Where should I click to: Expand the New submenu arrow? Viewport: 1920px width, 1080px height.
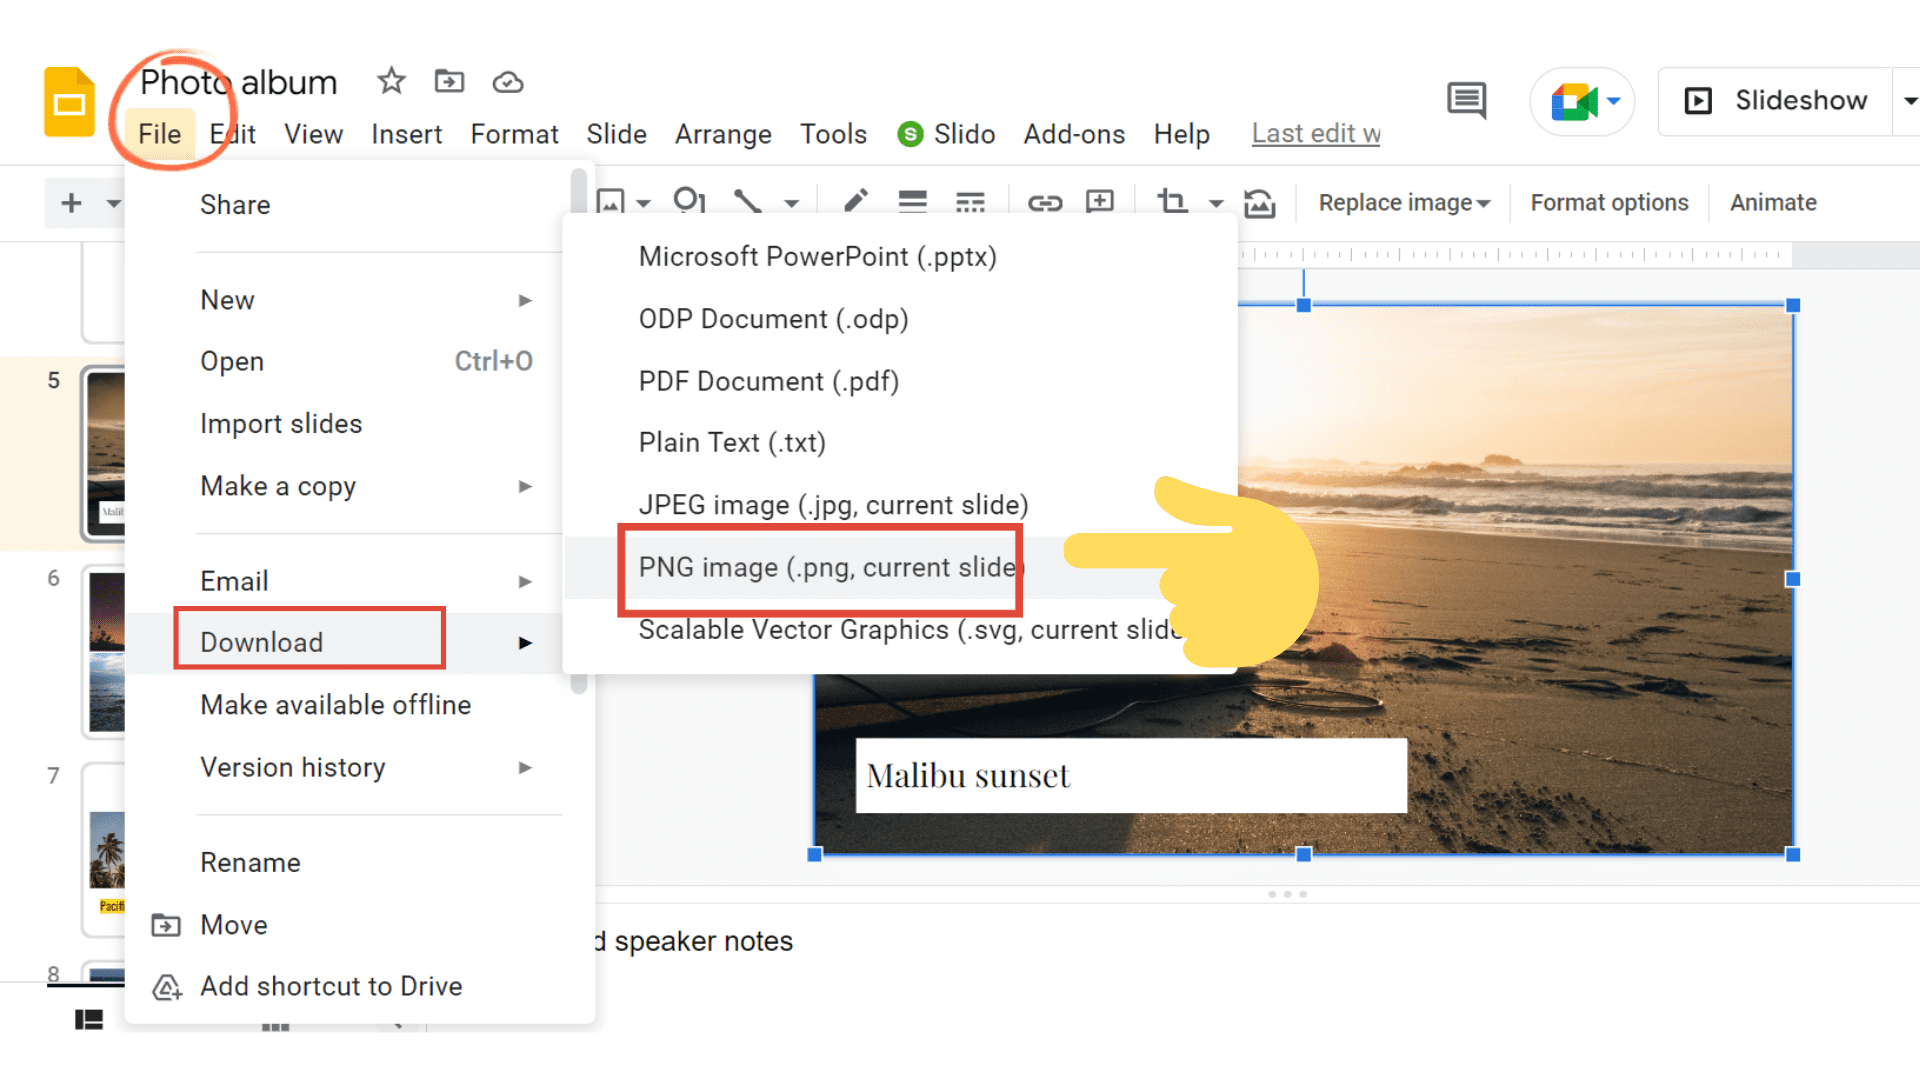point(524,298)
